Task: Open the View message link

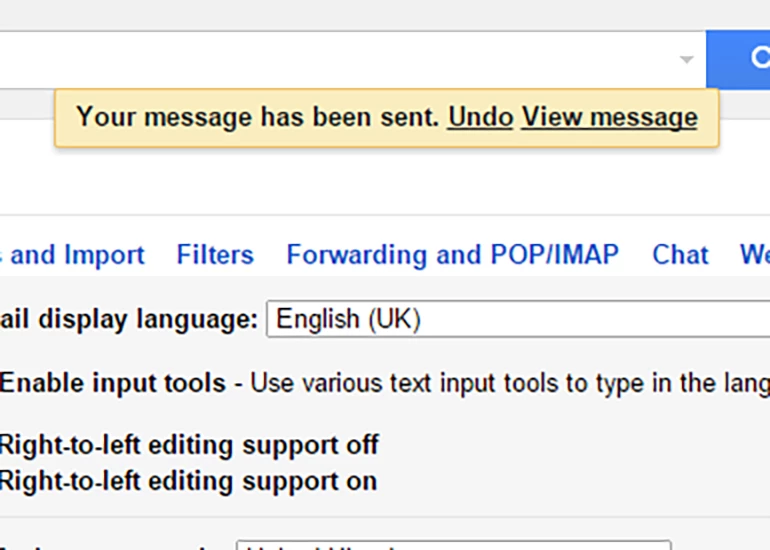Action: pyautogui.click(x=609, y=117)
